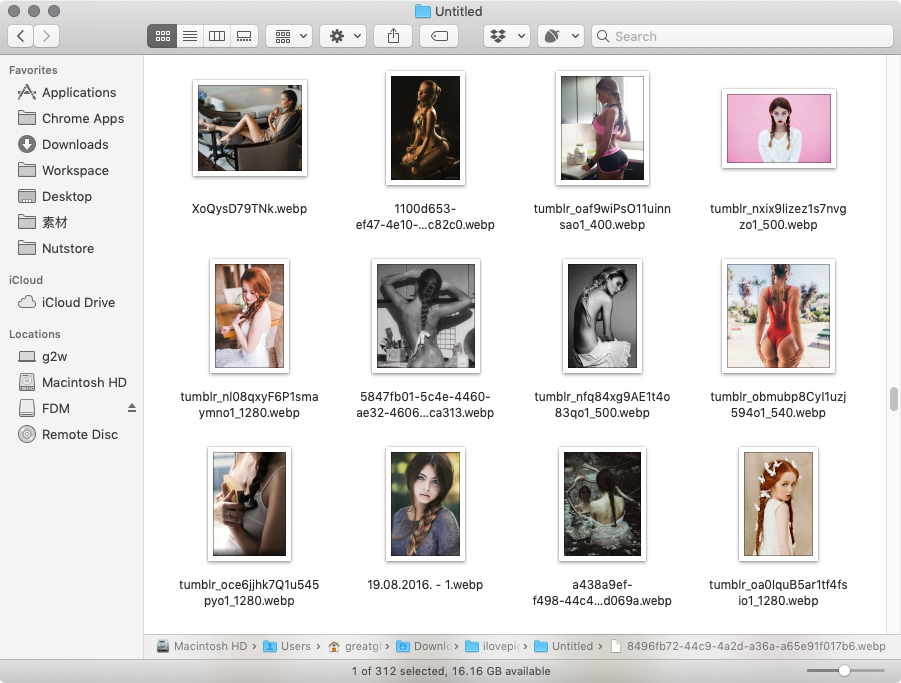This screenshot has height=683, width=901.
Task: Switch to gallery view
Action: (244, 36)
